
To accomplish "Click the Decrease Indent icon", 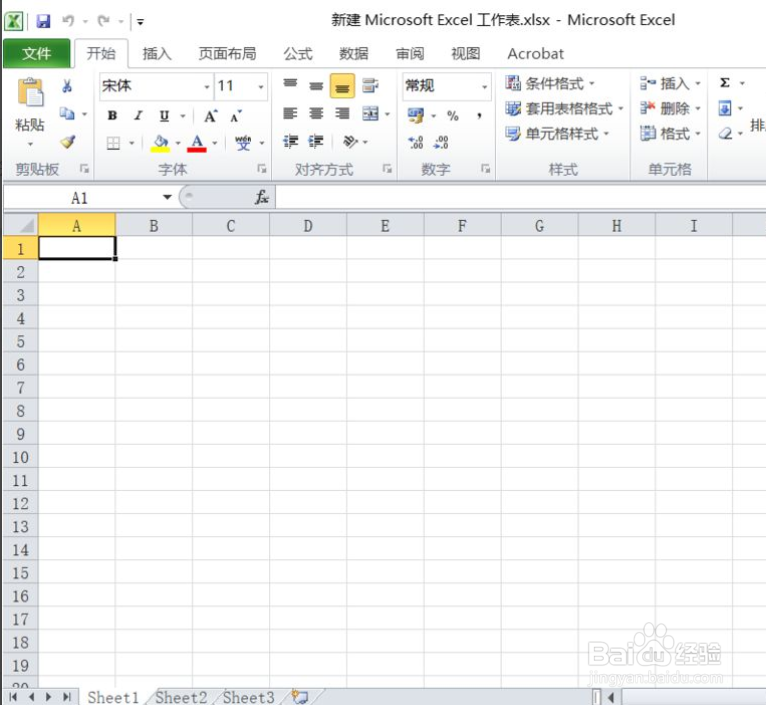I will click(290, 142).
